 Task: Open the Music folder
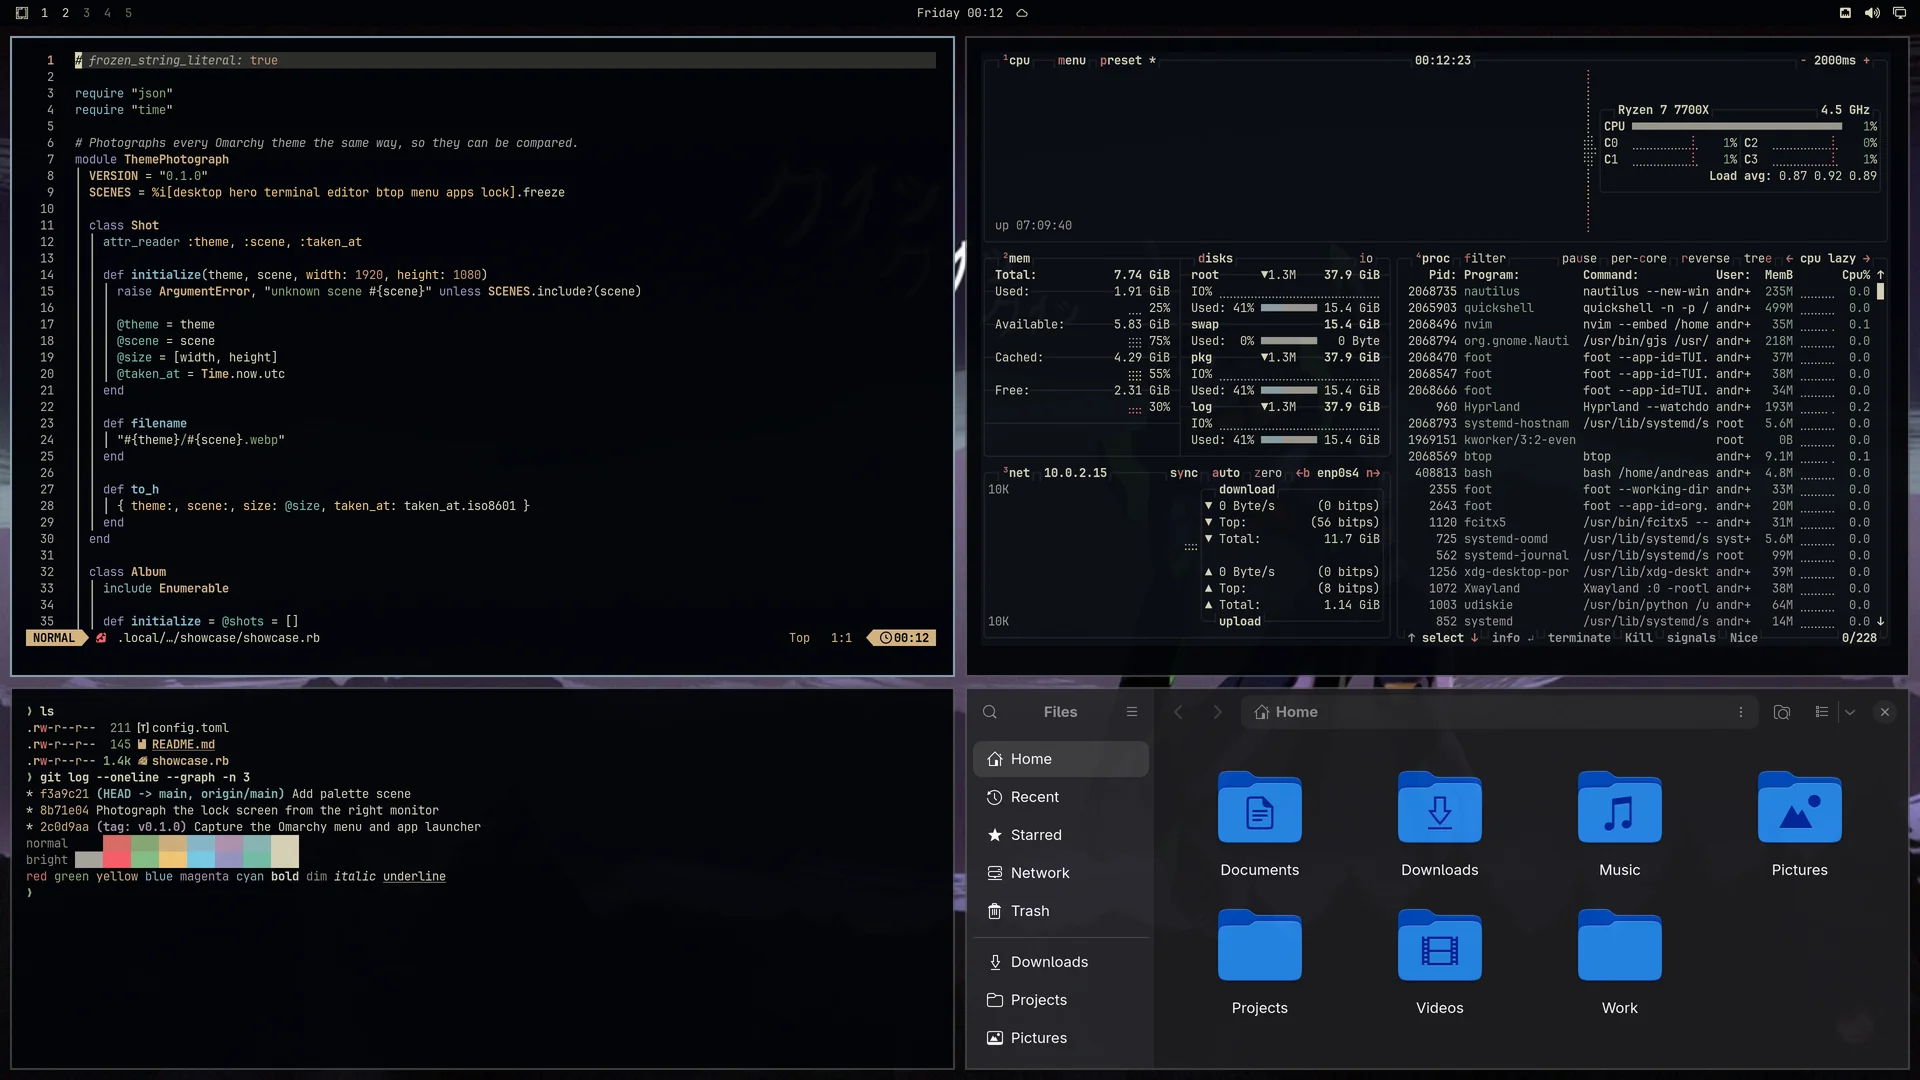[x=1620, y=825]
